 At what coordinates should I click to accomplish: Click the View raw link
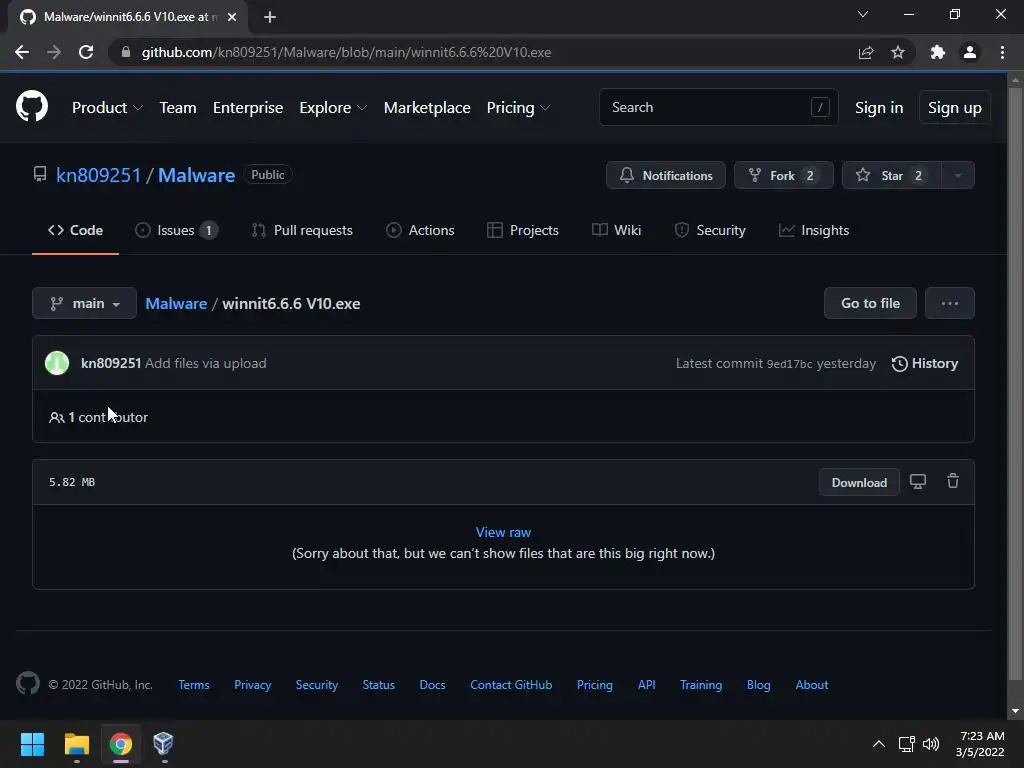pyautogui.click(x=503, y=532)
